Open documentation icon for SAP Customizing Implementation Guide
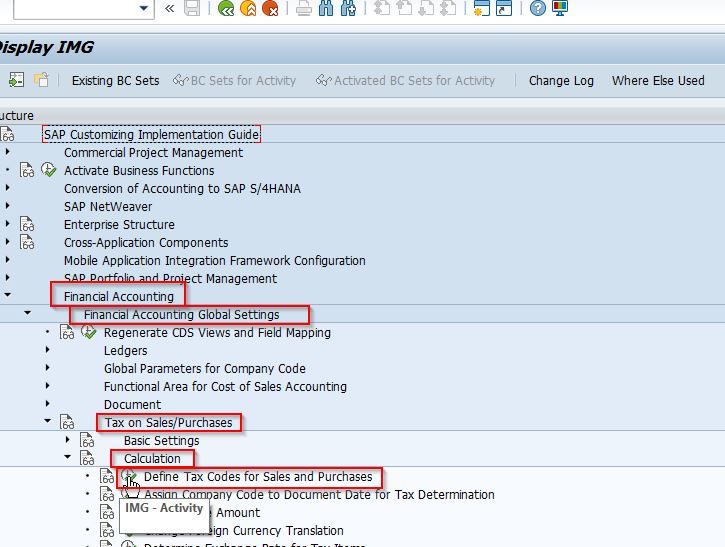 click(7, 134)
